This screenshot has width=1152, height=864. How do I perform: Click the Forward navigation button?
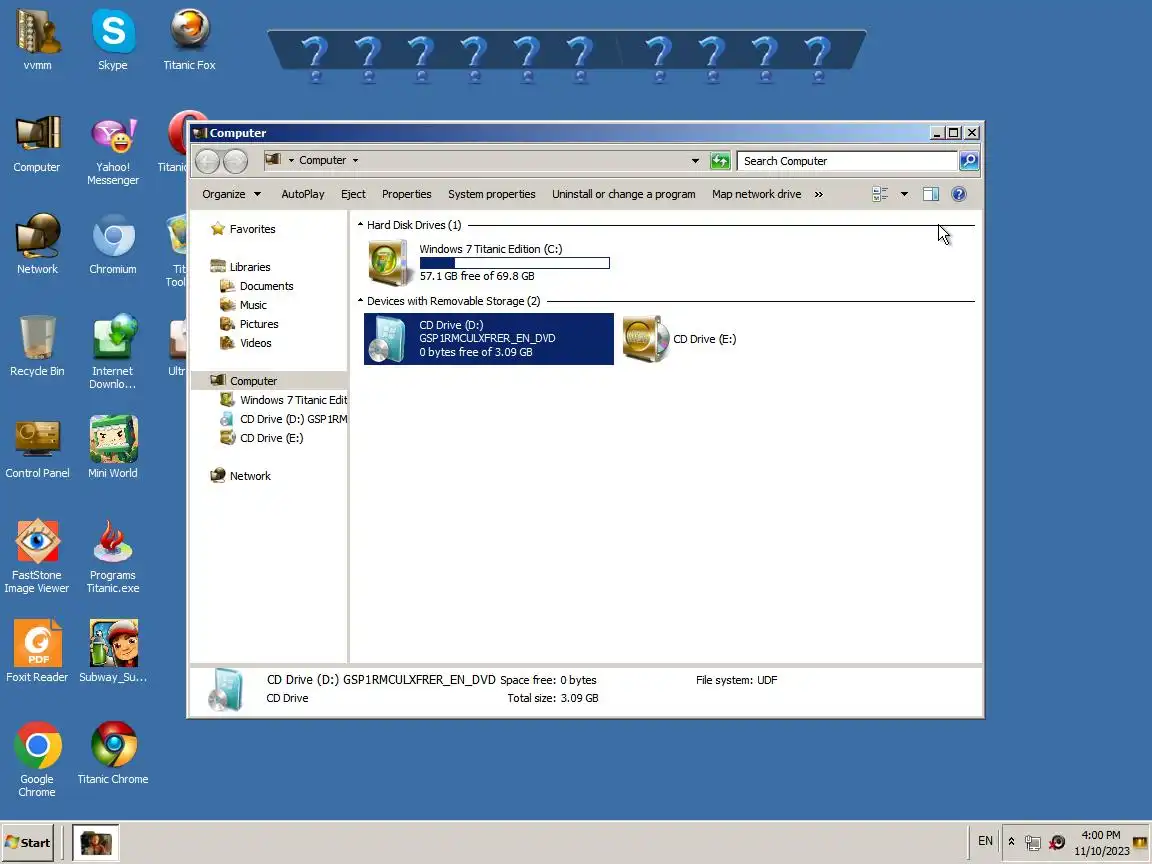coord(235,161)
